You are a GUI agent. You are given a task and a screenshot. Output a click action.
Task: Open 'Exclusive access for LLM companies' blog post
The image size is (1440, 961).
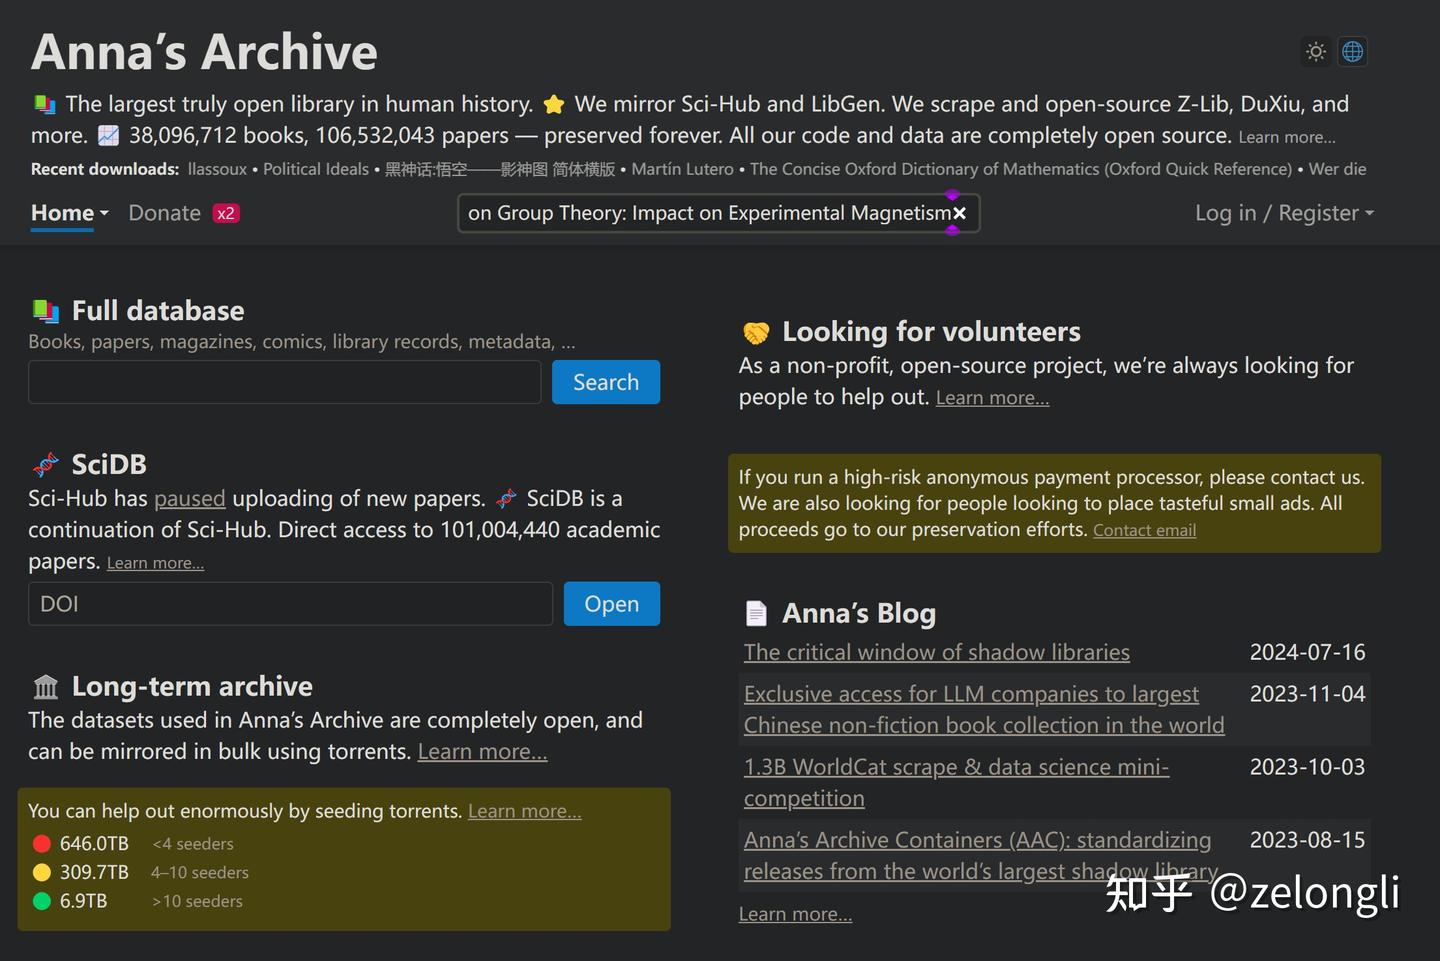984,709
